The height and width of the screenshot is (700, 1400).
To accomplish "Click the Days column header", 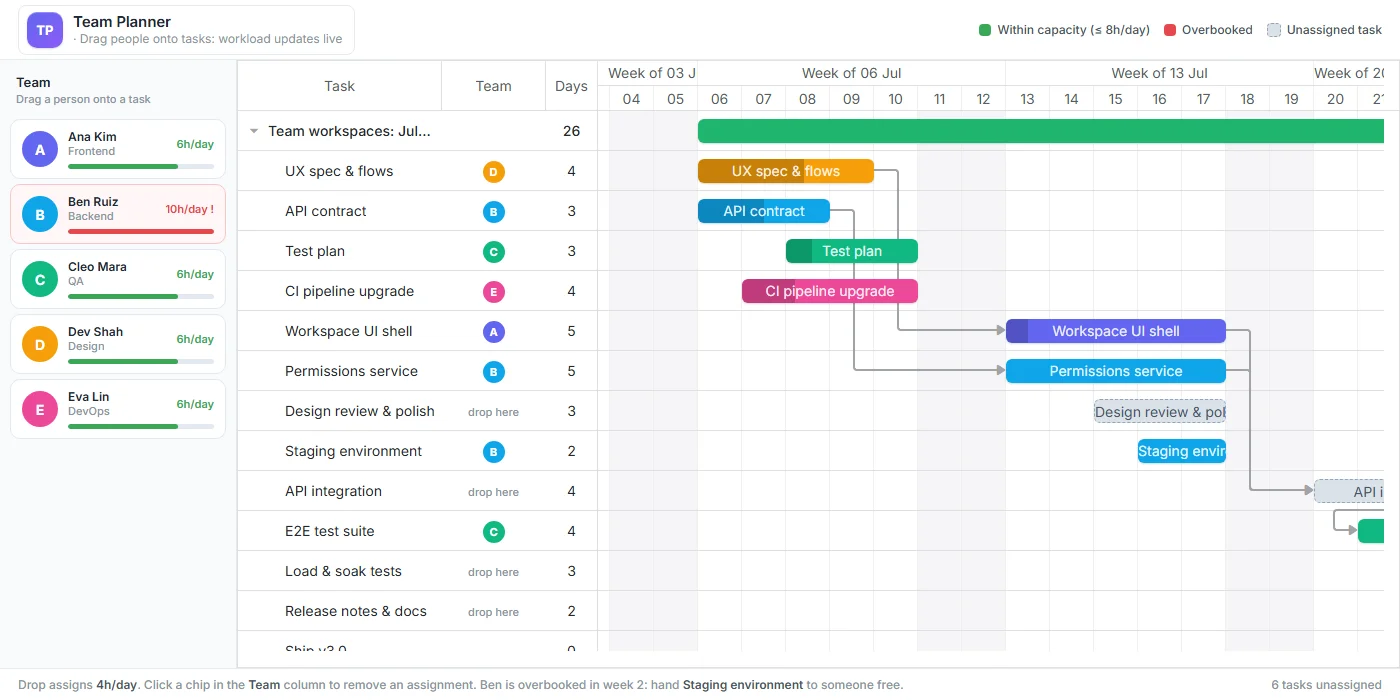I will pyautogui.click(x=571, y=86).
